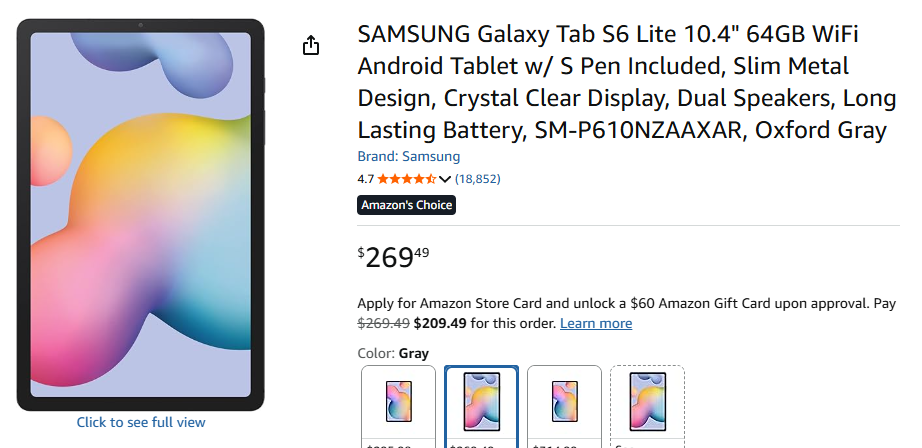
Task: Select the currently highlighted Gray color swatch
Action: (x=481, y=402)
